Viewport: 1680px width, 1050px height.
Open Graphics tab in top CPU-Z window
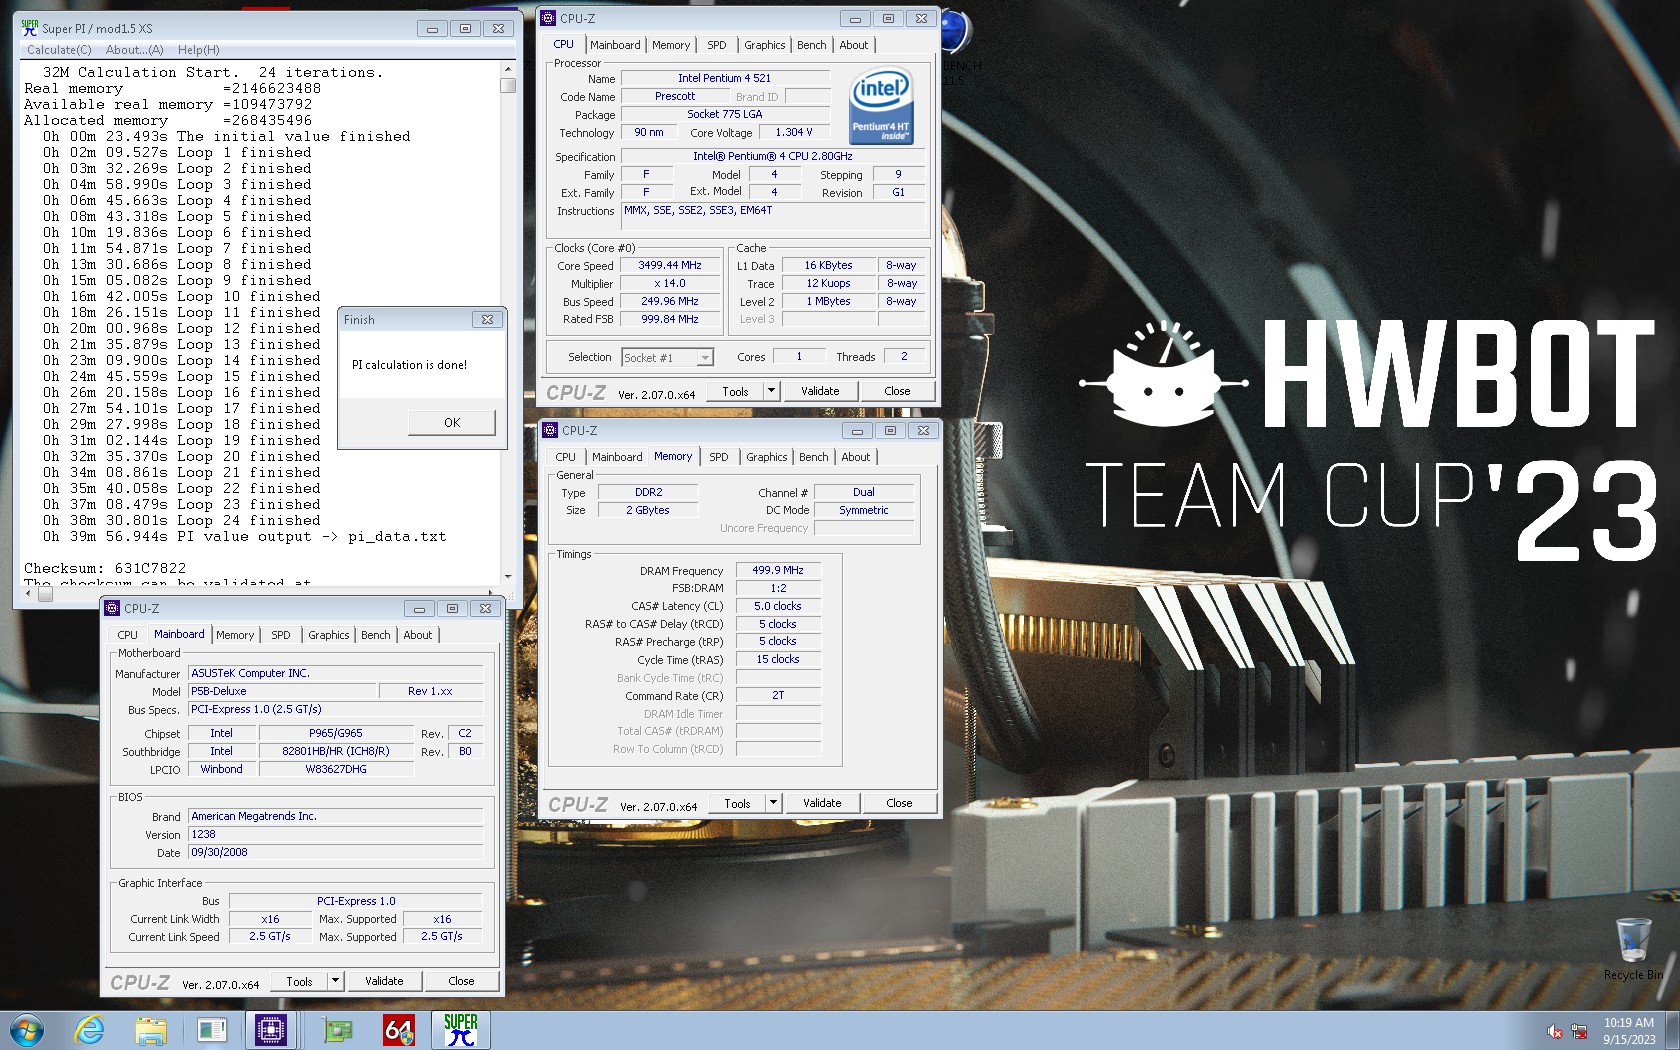[765, 45]
